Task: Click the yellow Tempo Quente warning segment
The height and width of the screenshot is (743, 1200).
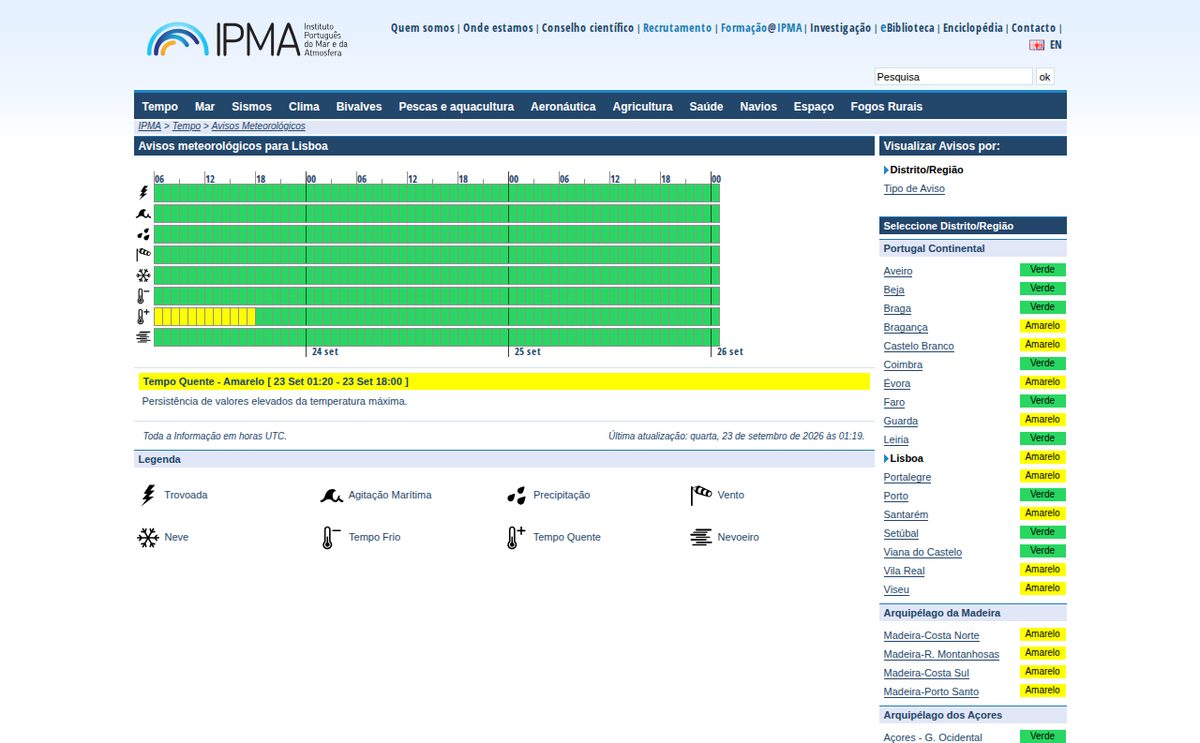Action: click(x=205, y=317)
